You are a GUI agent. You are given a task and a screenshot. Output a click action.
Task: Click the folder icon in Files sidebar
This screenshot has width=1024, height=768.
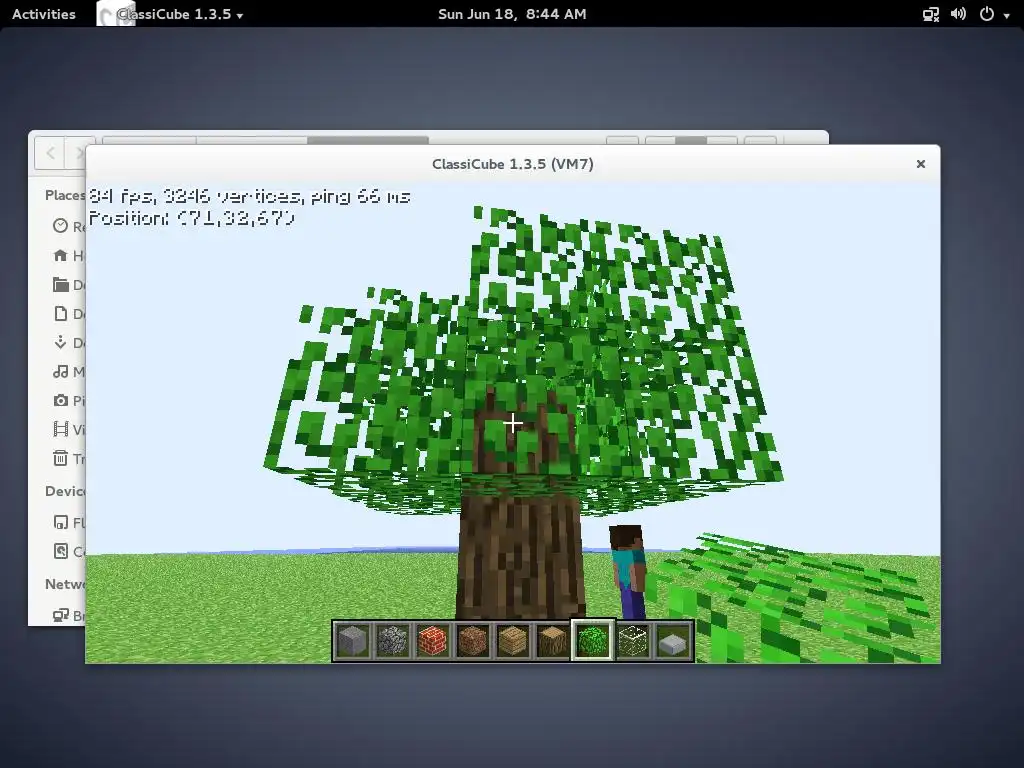(61, 285)
